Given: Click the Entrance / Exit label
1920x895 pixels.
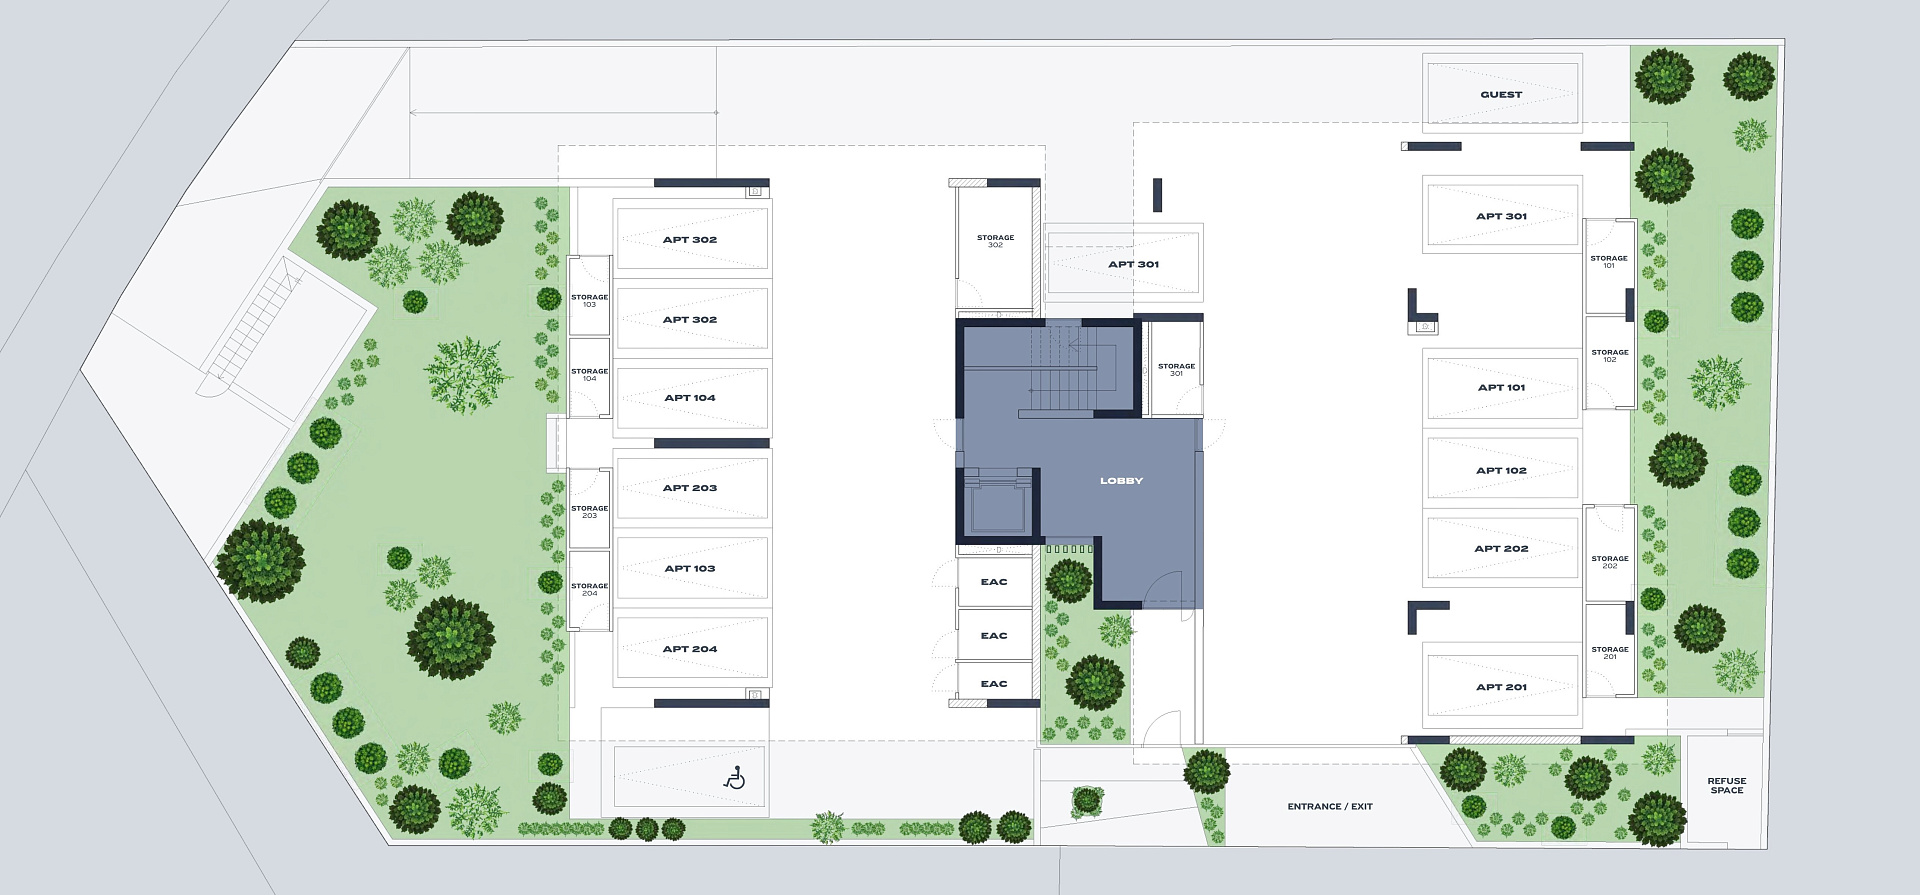Looking at the screenshot, I should click(1329, 806).
